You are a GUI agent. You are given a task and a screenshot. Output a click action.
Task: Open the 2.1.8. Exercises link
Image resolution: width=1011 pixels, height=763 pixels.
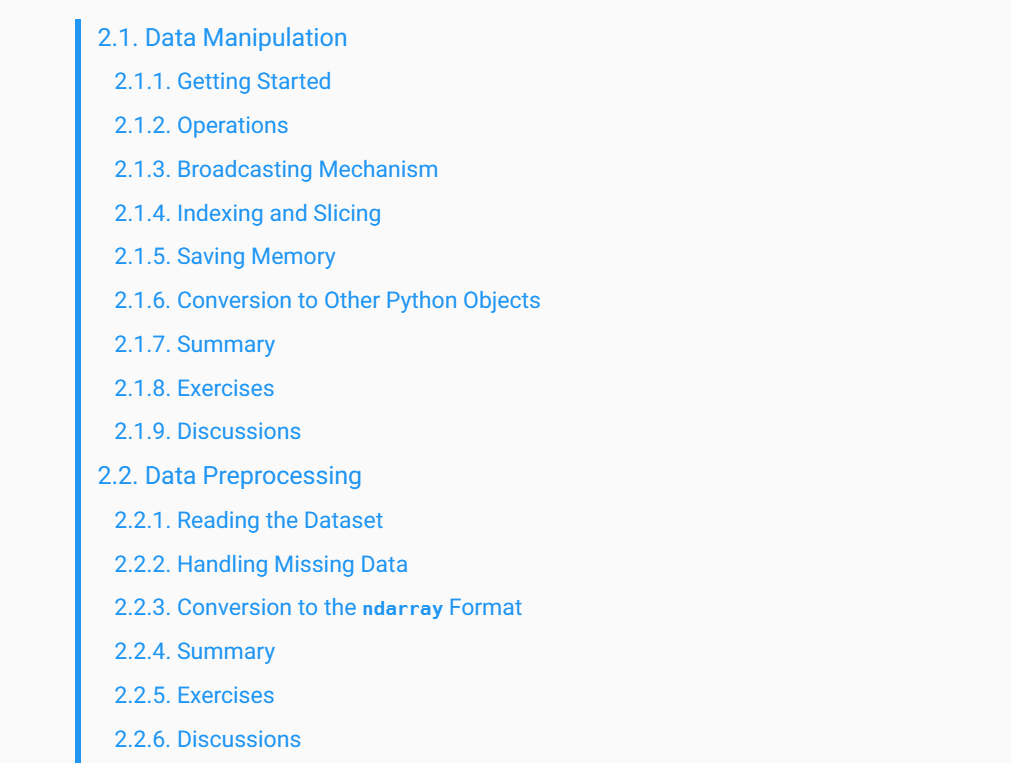coord(194,389)
